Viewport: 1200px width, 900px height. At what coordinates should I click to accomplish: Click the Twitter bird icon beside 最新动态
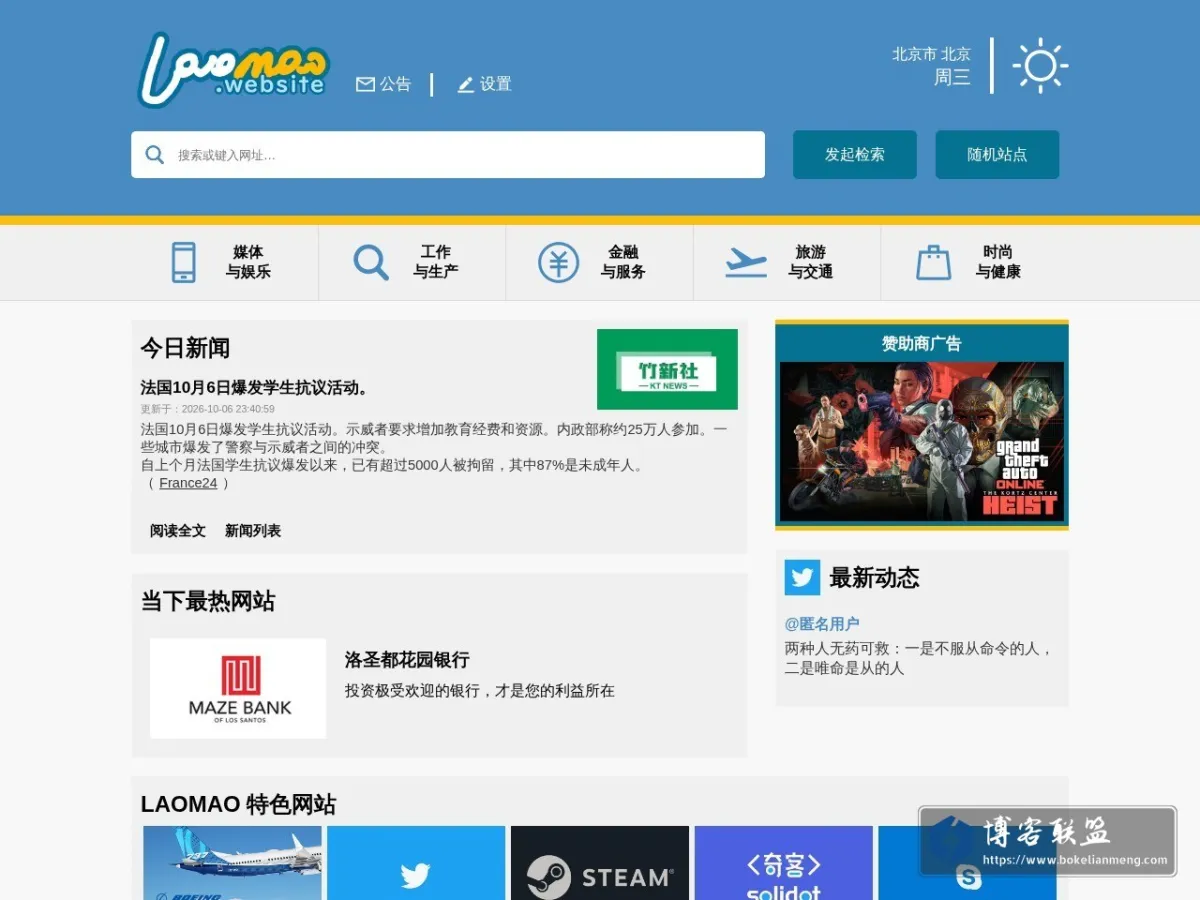[802, 577]
